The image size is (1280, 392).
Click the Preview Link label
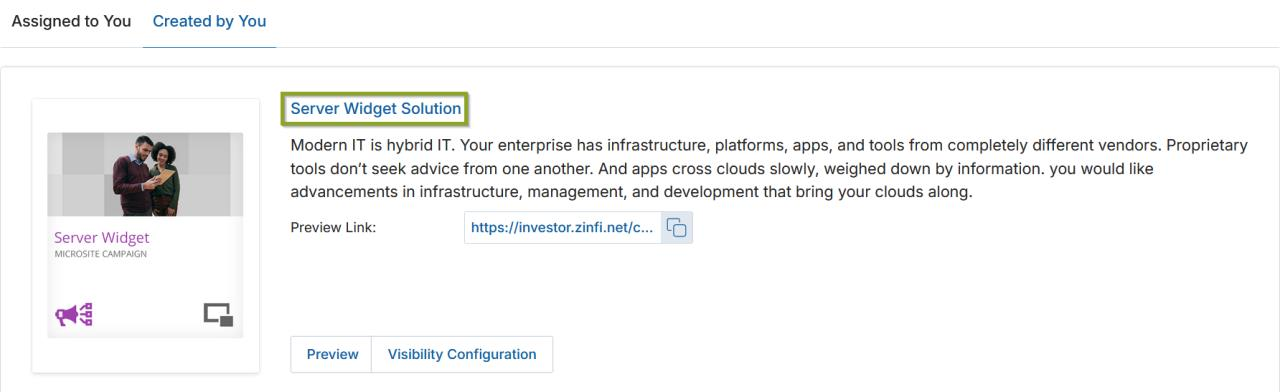[x=333, y=227]
